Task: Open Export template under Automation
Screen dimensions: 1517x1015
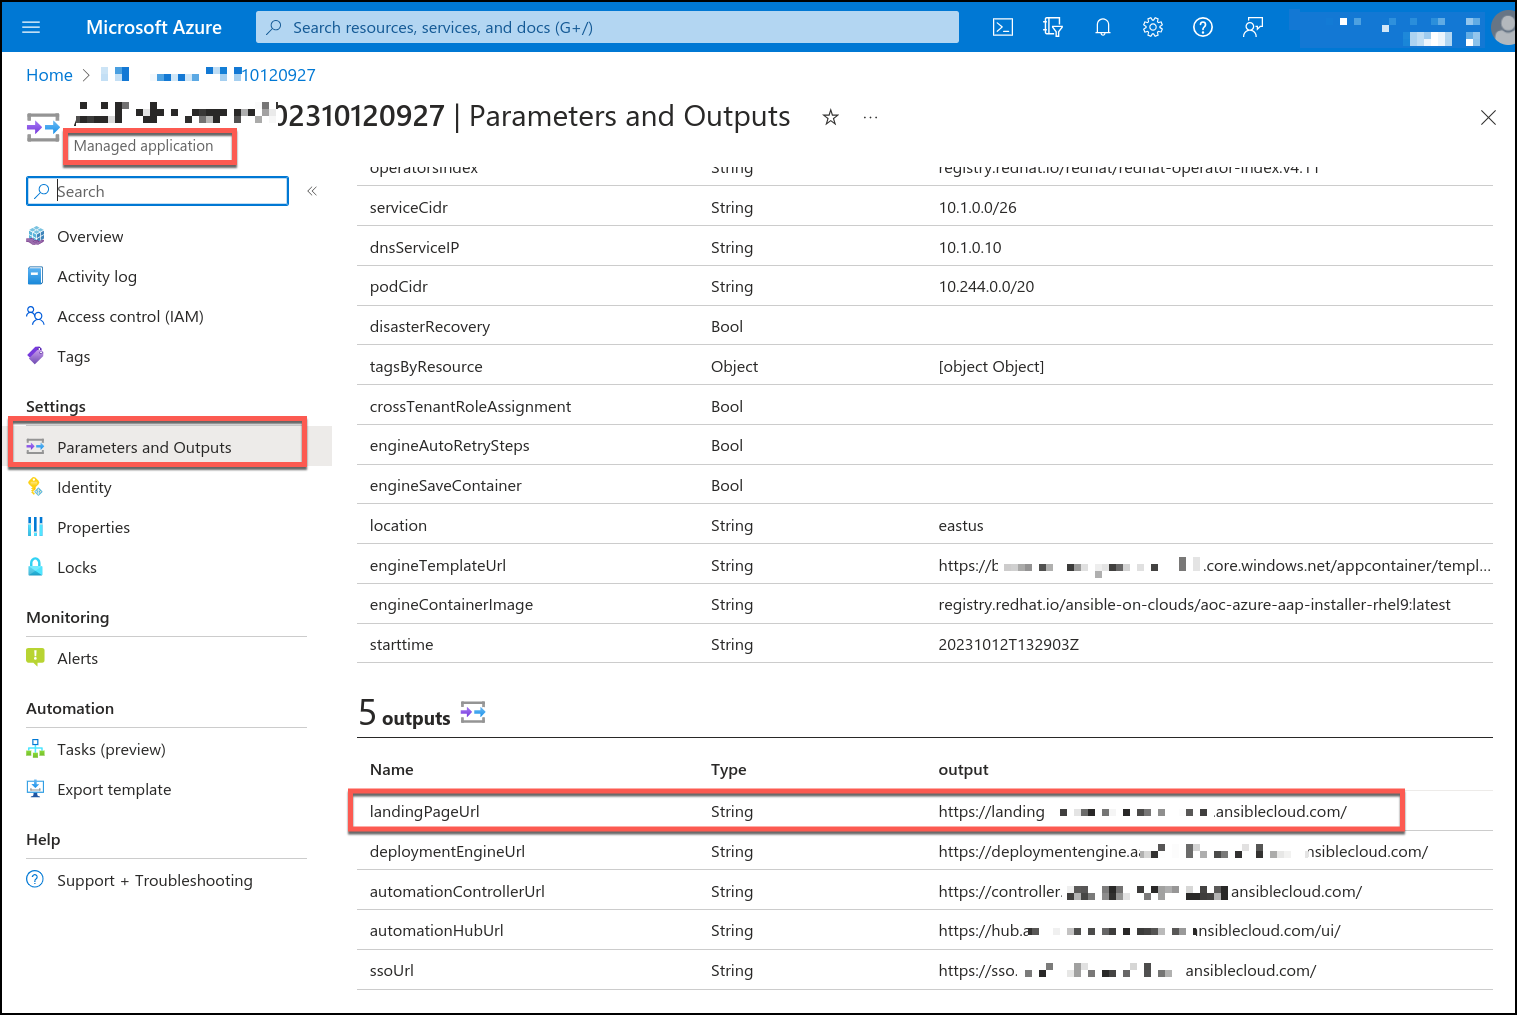Action: click(x=113, y=789)
